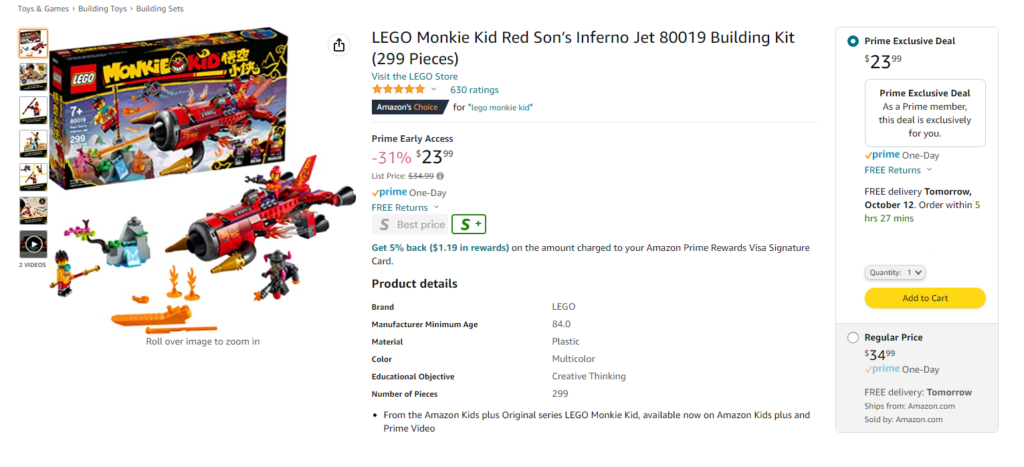Click the Prime logo under the price
Viewport: 1024px width, 467px height.
tap(389, 192)
